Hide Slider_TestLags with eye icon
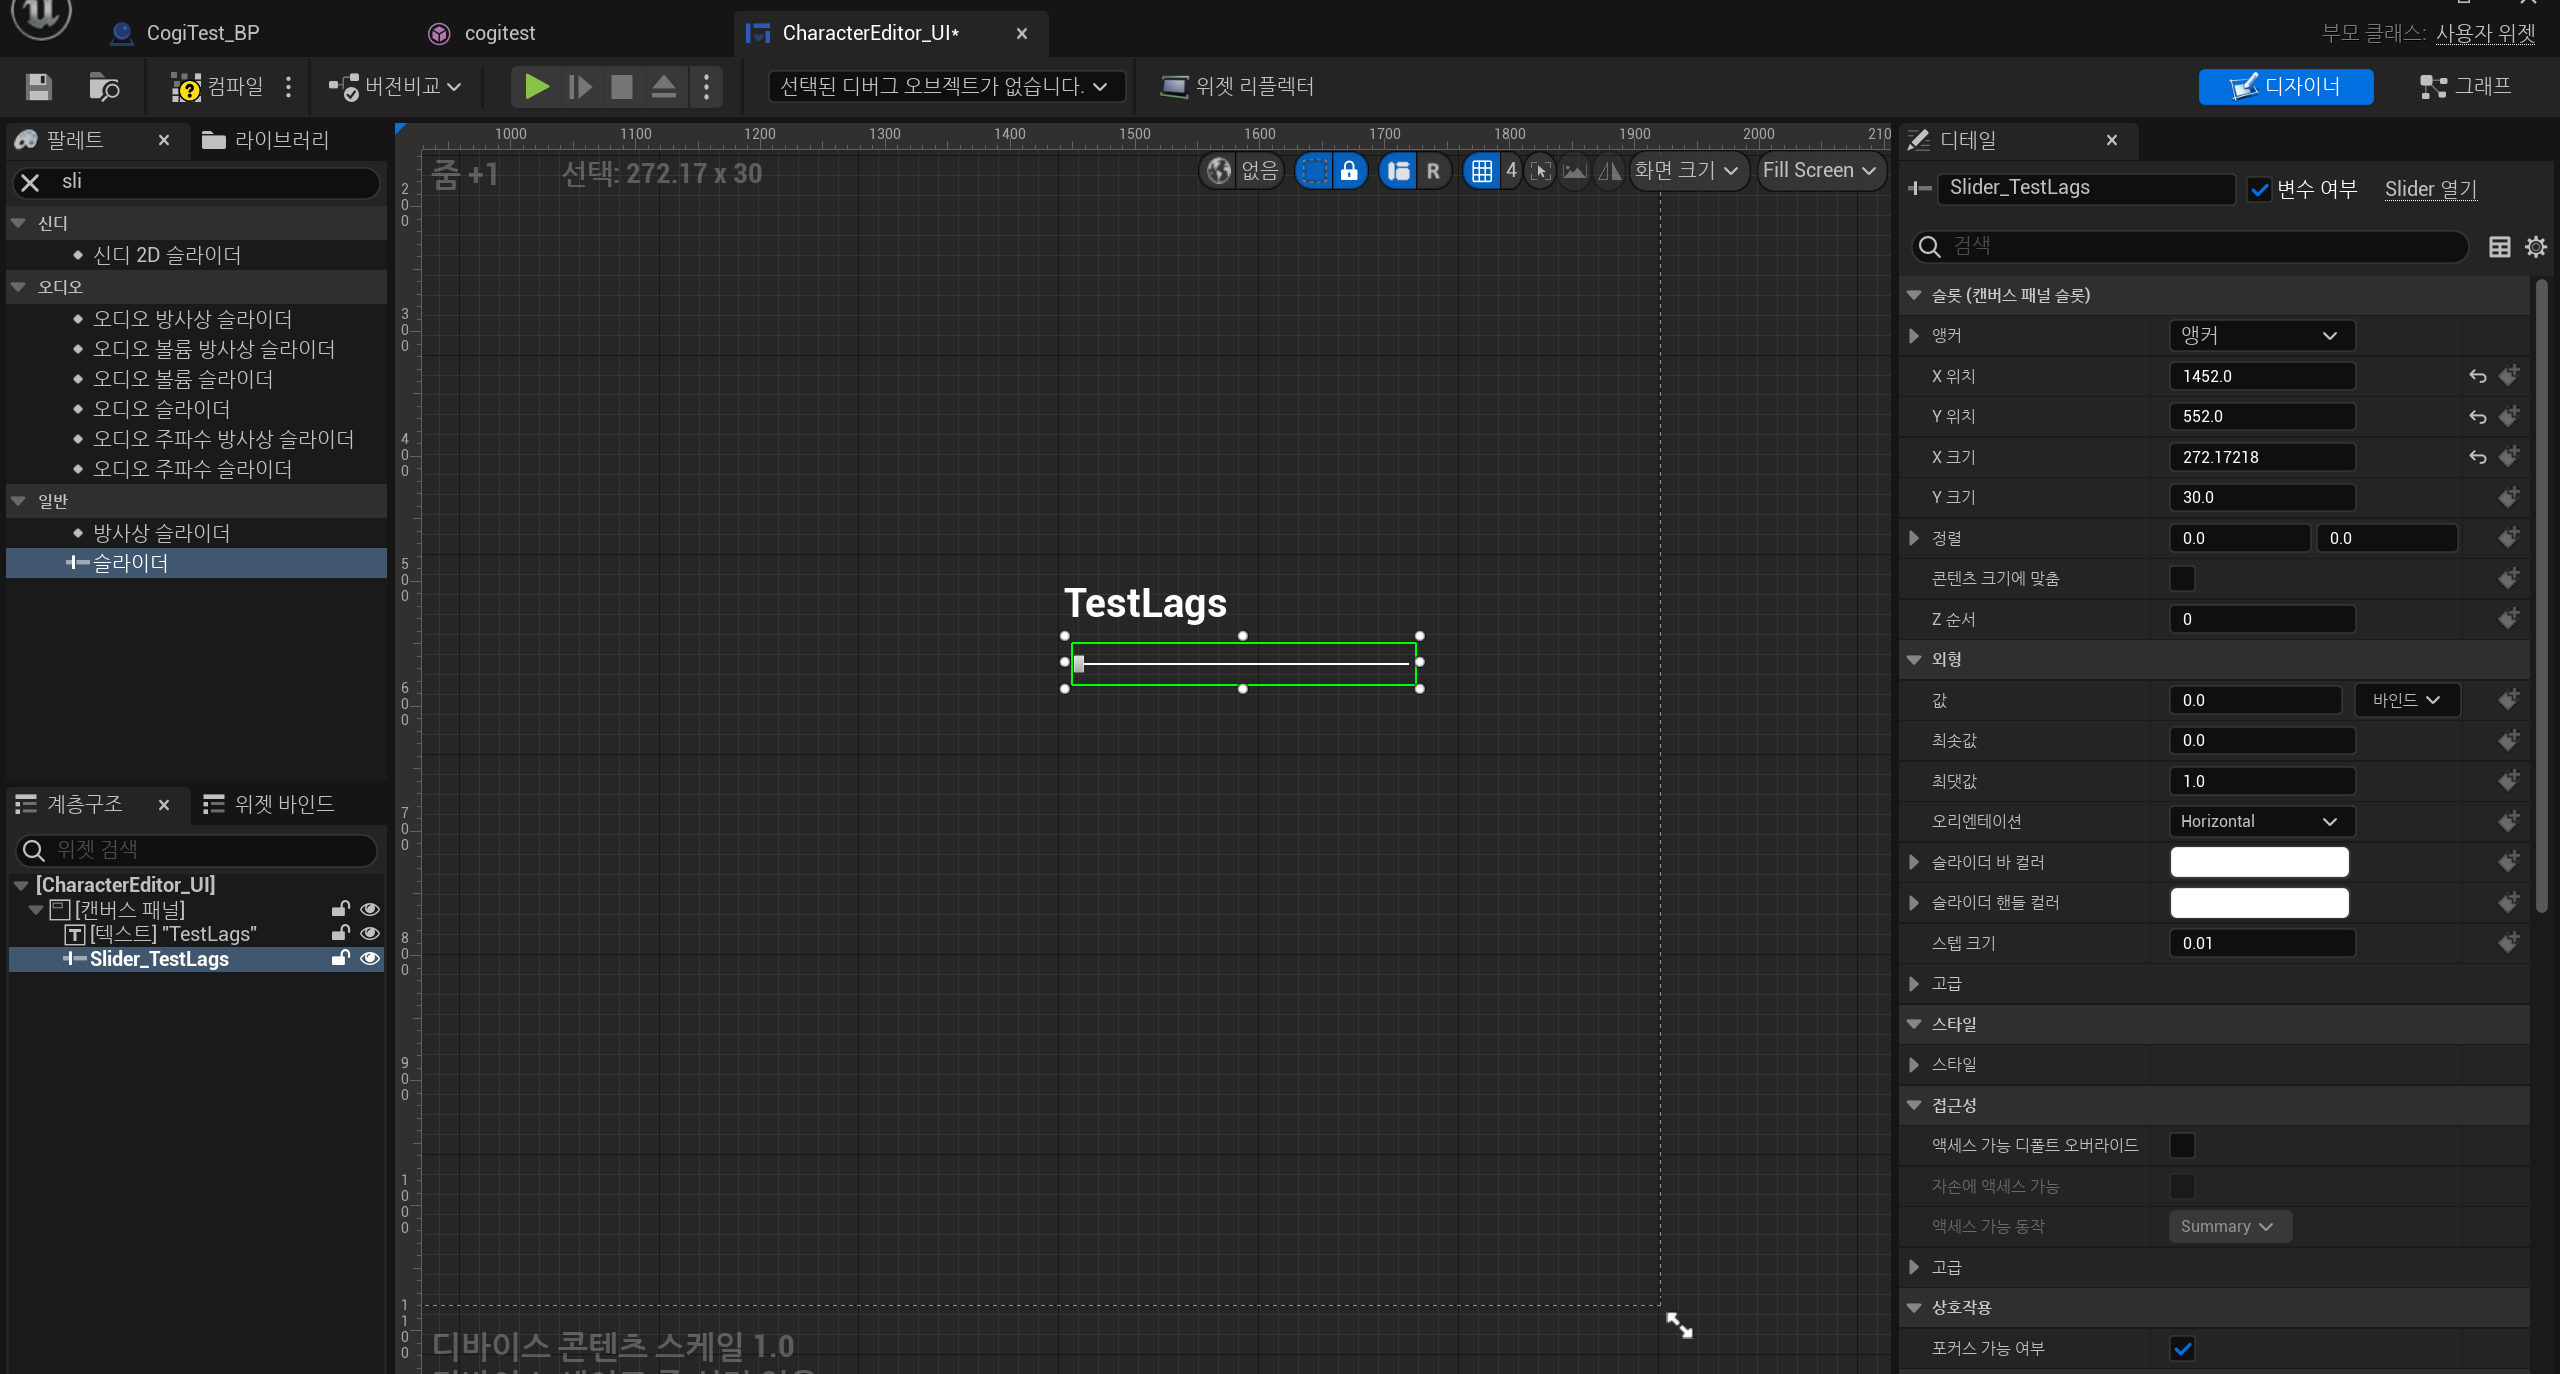Screen dimensions: 2560x1374 point(370,958)
